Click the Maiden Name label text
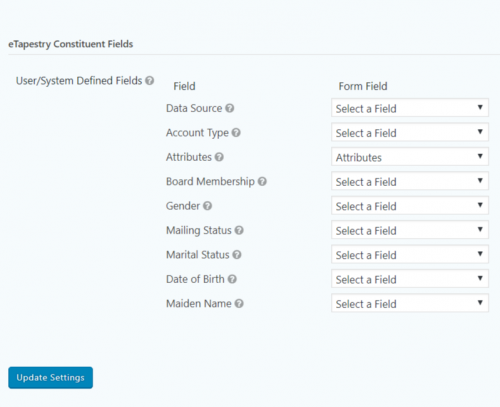Screen dimensions: 500x407 199,303
